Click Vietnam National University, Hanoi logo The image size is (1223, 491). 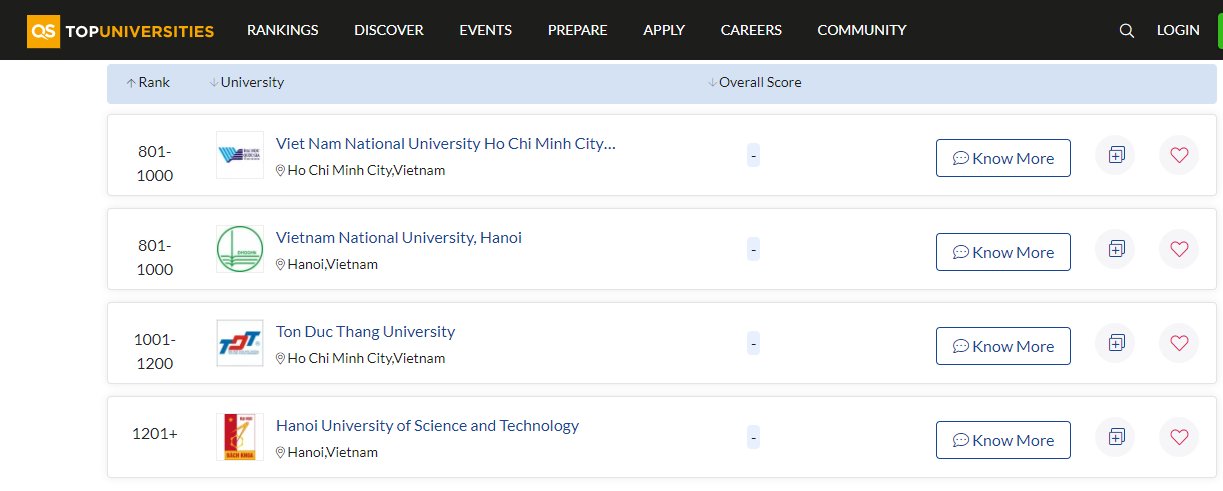point(240,249)
